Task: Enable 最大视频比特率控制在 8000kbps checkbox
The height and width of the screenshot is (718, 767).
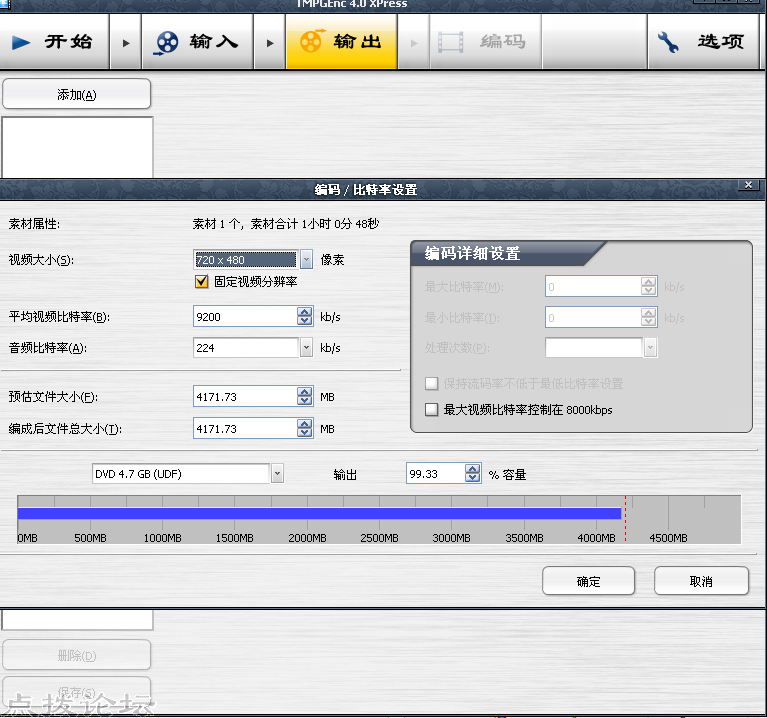Action: (x=431, y=409)
